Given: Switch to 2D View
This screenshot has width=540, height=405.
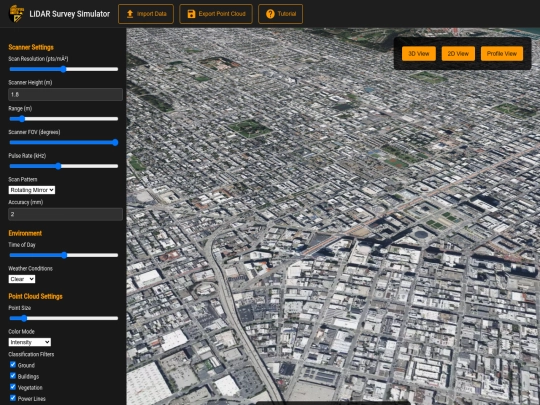Looking at the screenshot, I should 458,54.
